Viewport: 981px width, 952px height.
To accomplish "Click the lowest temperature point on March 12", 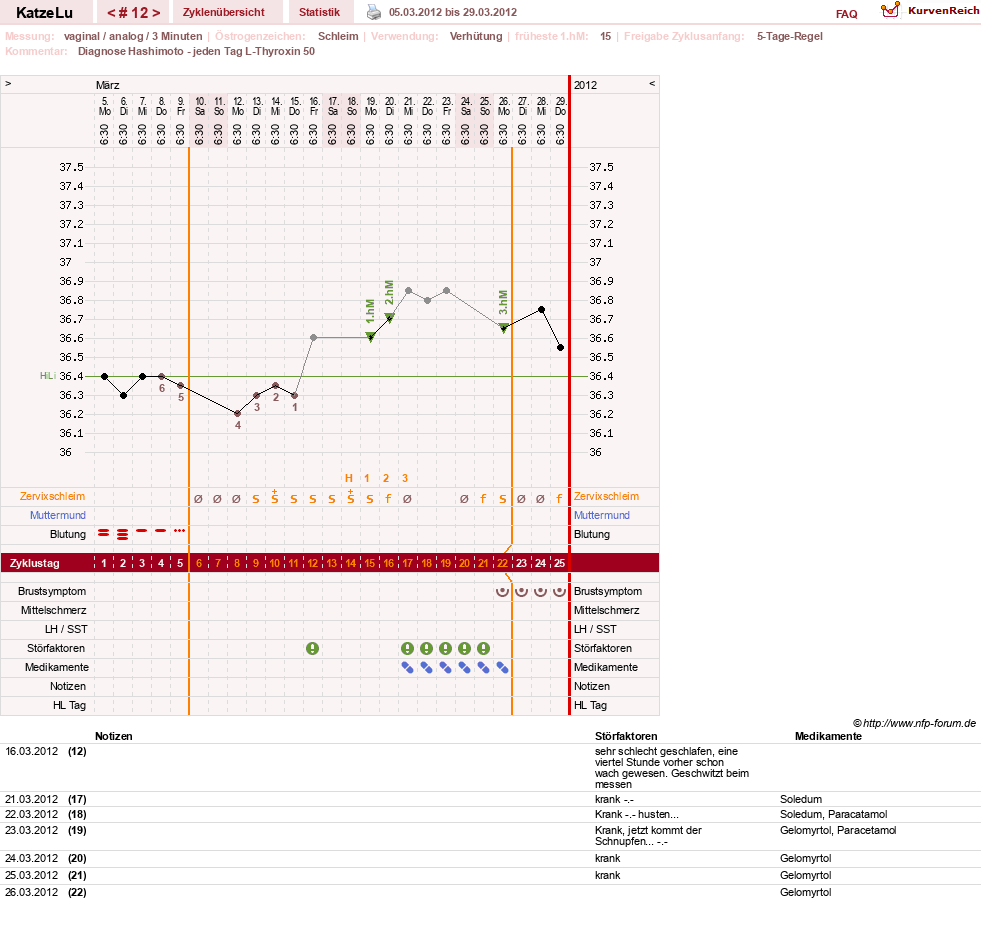I will (x=238, y=413).
